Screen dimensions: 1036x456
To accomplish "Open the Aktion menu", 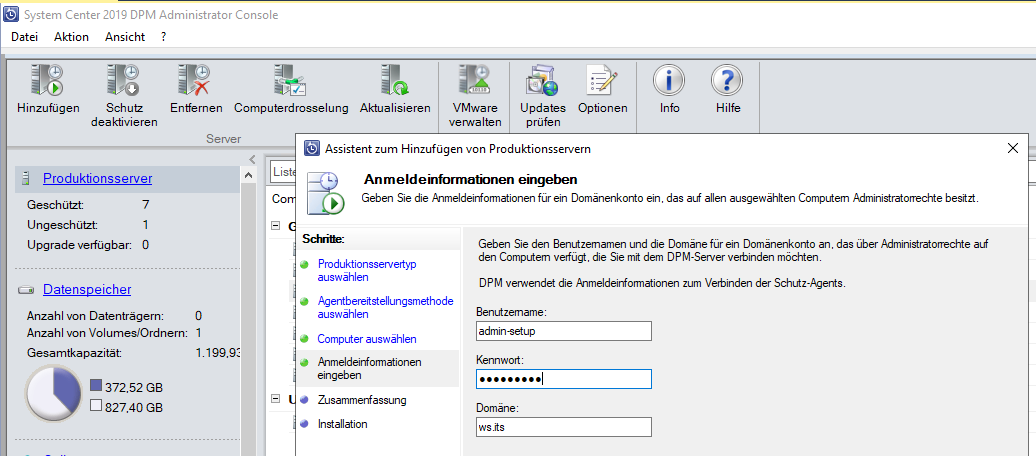I will tap(71, 37).
